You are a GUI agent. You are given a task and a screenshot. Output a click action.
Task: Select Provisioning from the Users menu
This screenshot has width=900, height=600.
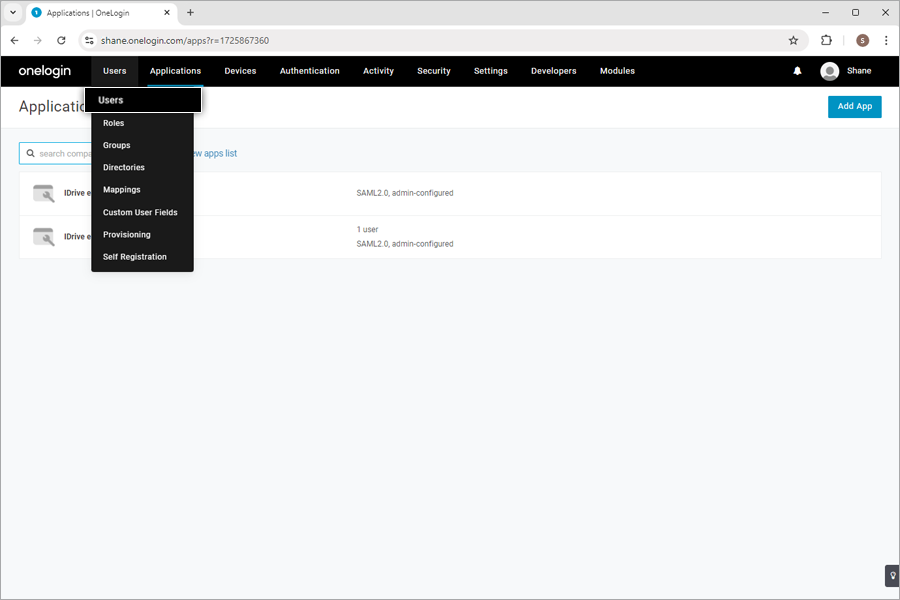tap(142, 234)
